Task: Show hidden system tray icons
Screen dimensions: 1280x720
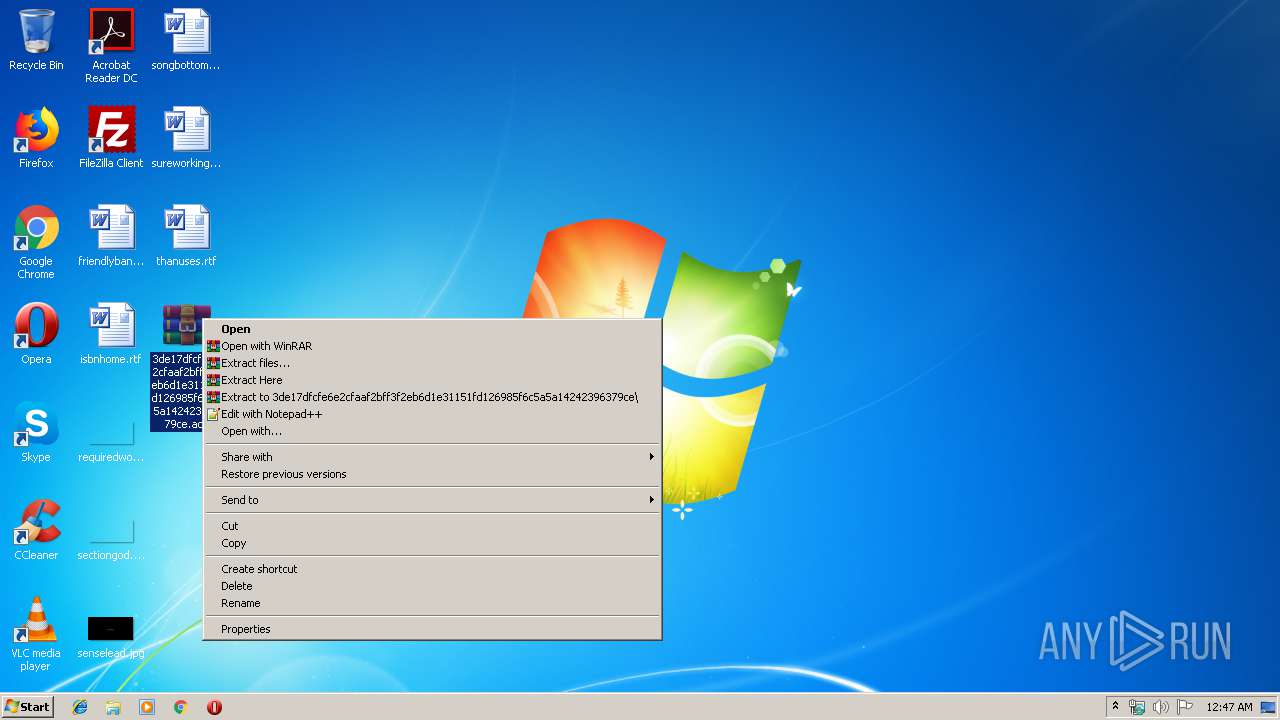Action: (1115, 707)
